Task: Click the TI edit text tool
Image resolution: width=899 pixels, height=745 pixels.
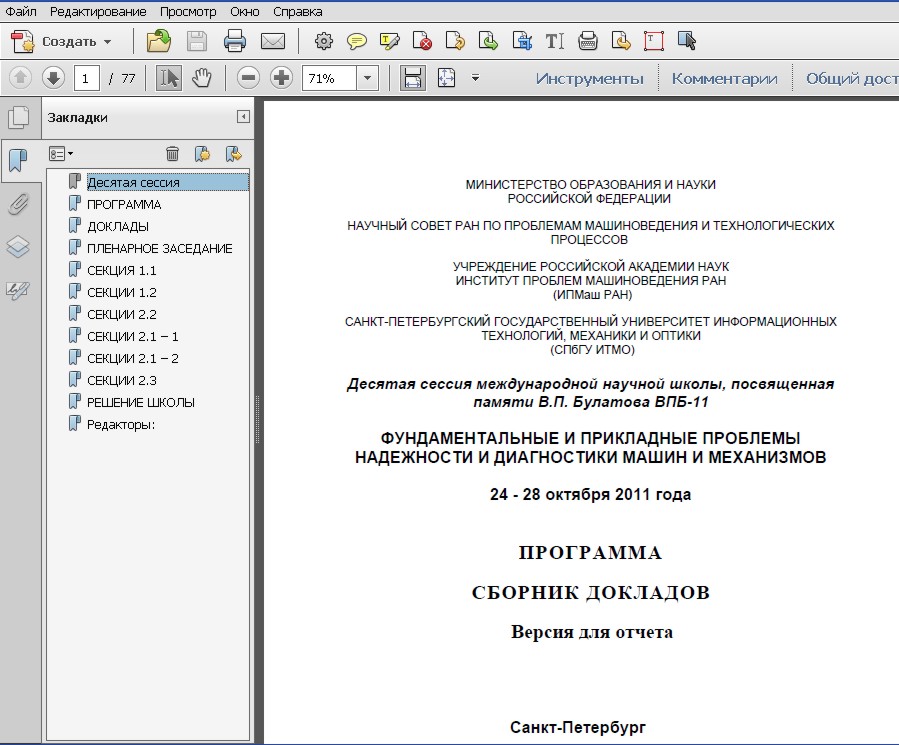Action: point(554,41)
